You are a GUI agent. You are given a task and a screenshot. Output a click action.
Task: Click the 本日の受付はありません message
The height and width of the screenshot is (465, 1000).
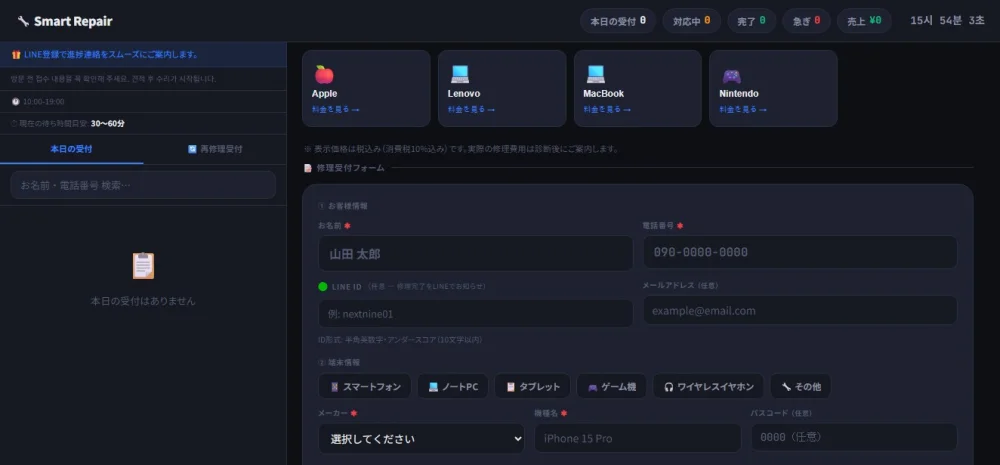coord(143,301)
